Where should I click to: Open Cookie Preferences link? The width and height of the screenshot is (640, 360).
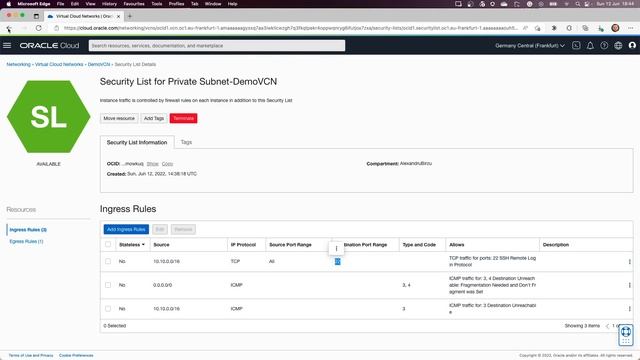tap(76, 356)
